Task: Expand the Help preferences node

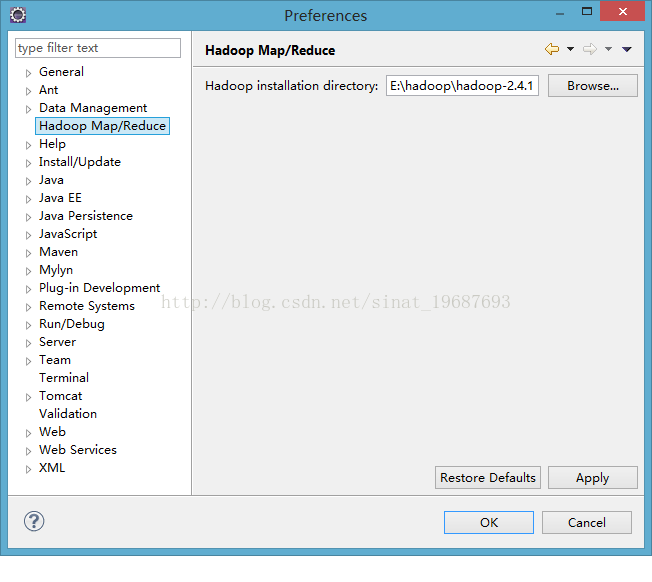Action: point(28,145)
